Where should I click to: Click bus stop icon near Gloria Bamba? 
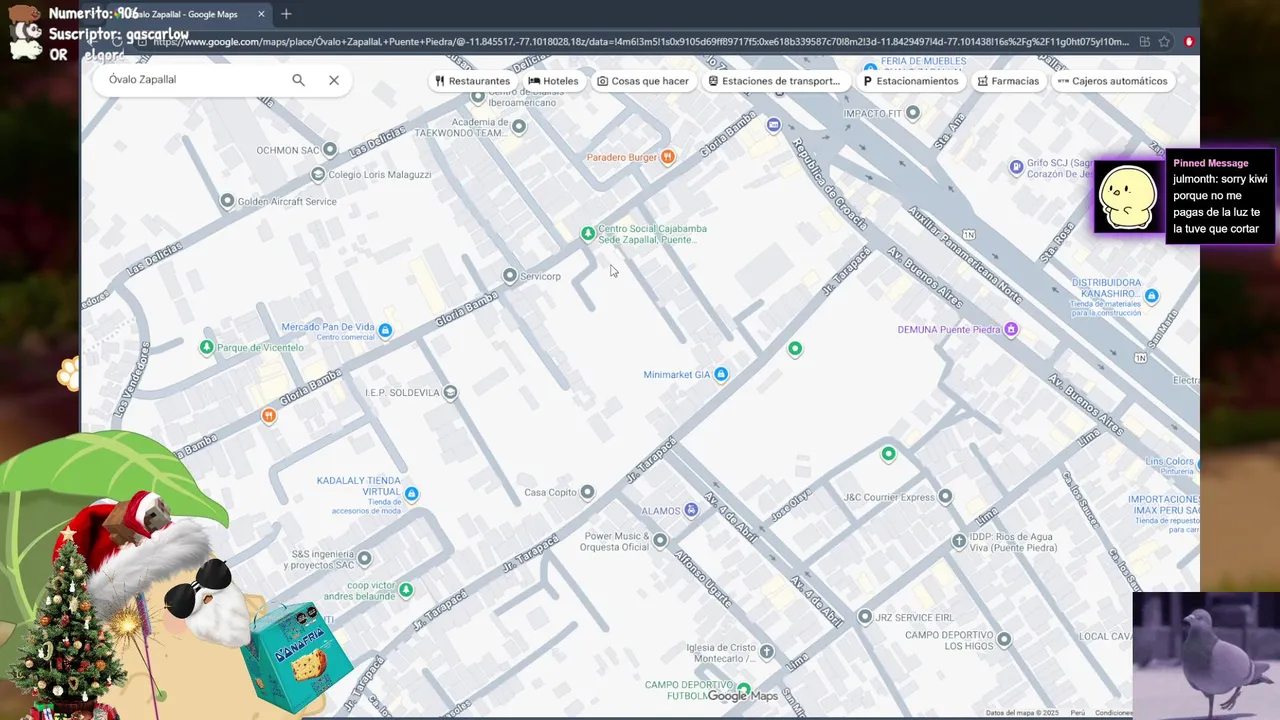(x=774, y=125)
